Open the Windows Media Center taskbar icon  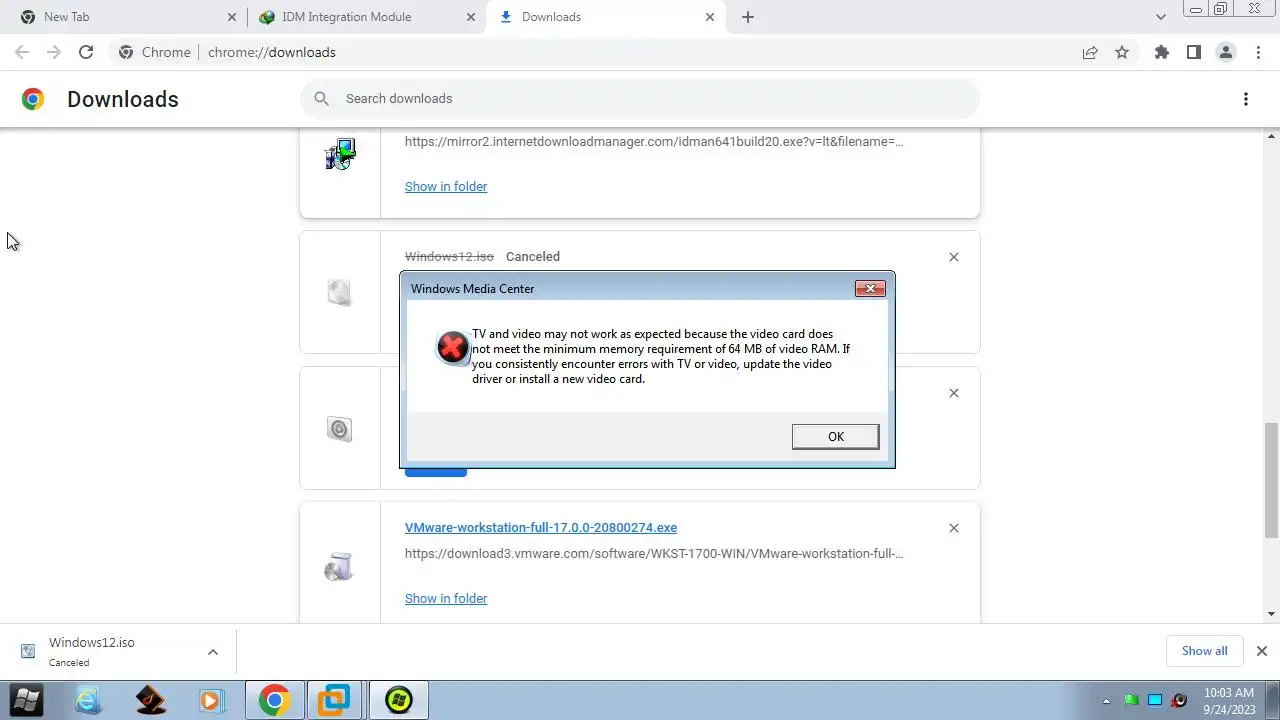pyautogui.click(x=399, y=701)
